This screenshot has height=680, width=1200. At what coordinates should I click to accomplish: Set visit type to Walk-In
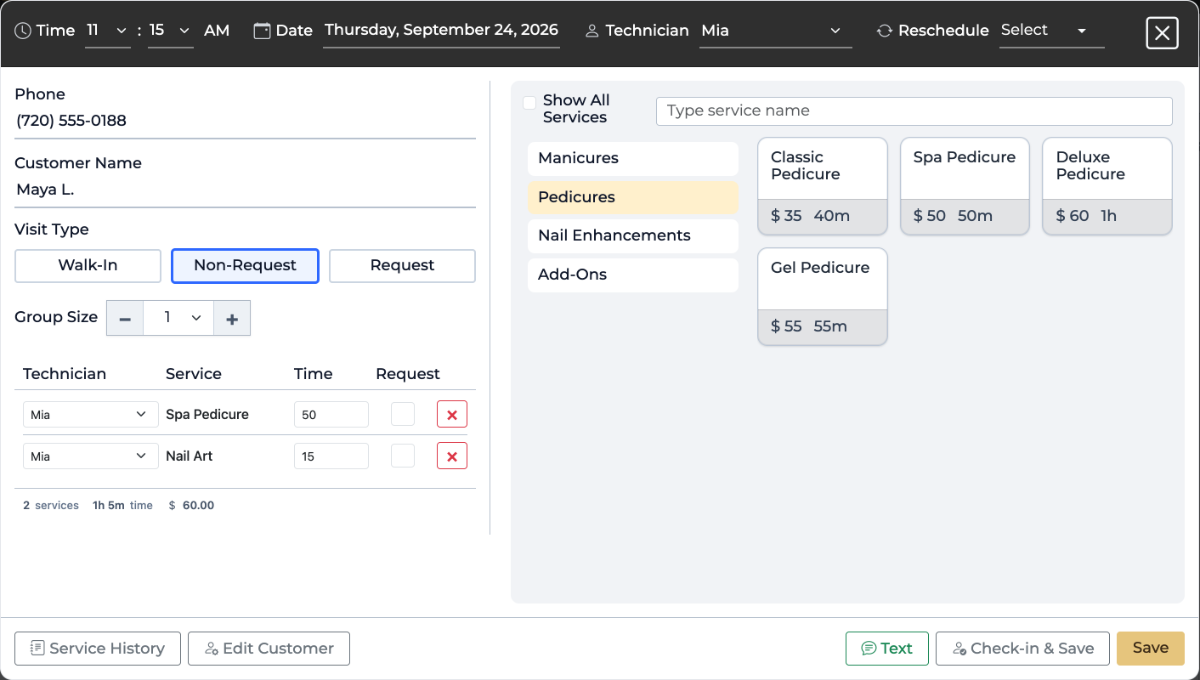(x=88, y=266)
